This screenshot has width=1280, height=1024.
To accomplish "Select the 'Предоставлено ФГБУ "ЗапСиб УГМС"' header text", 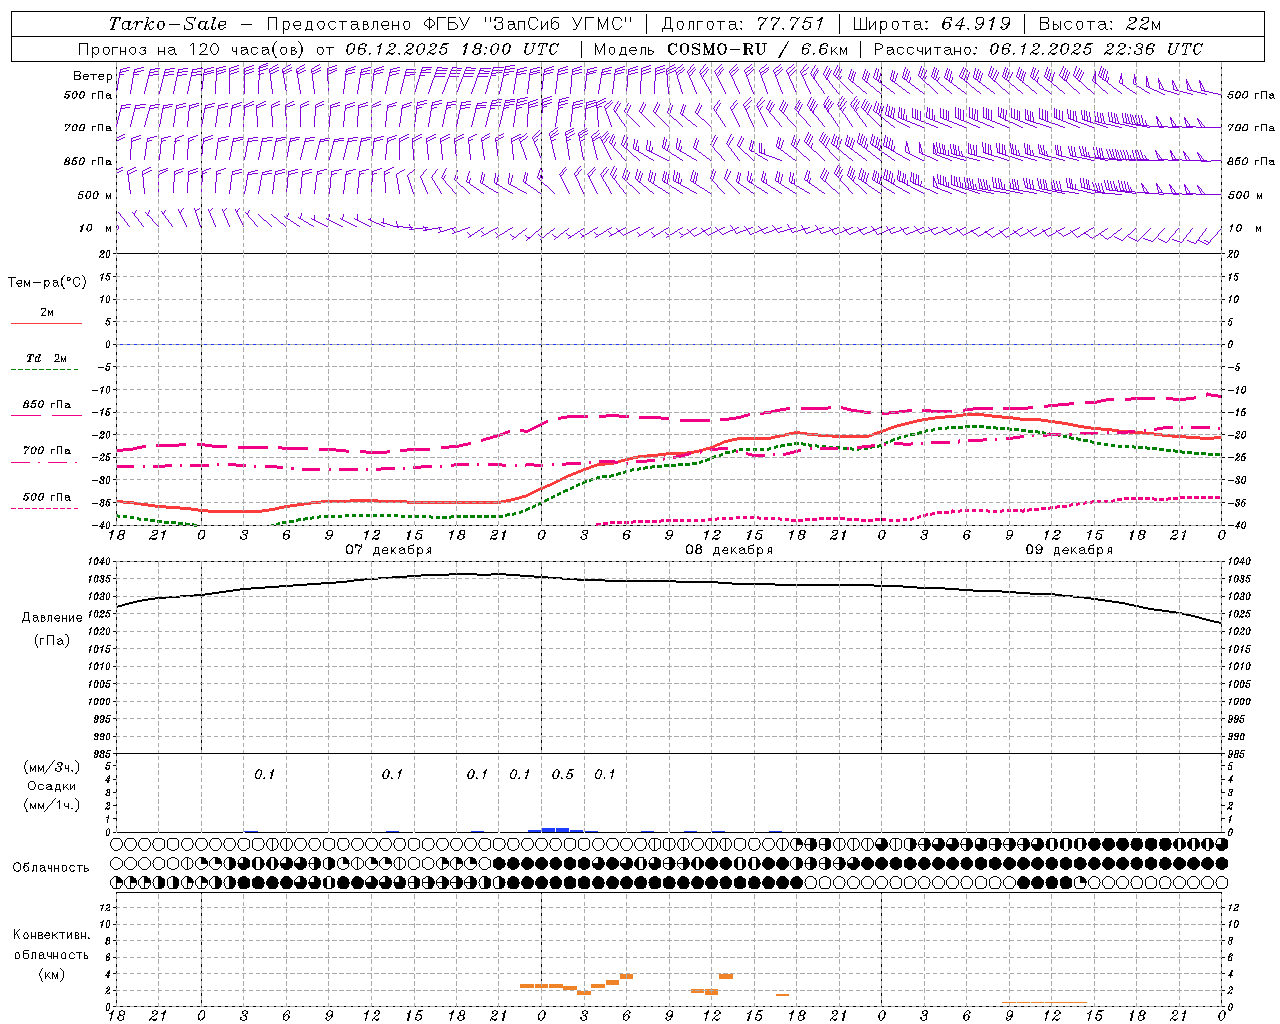I will pos(449,24).
